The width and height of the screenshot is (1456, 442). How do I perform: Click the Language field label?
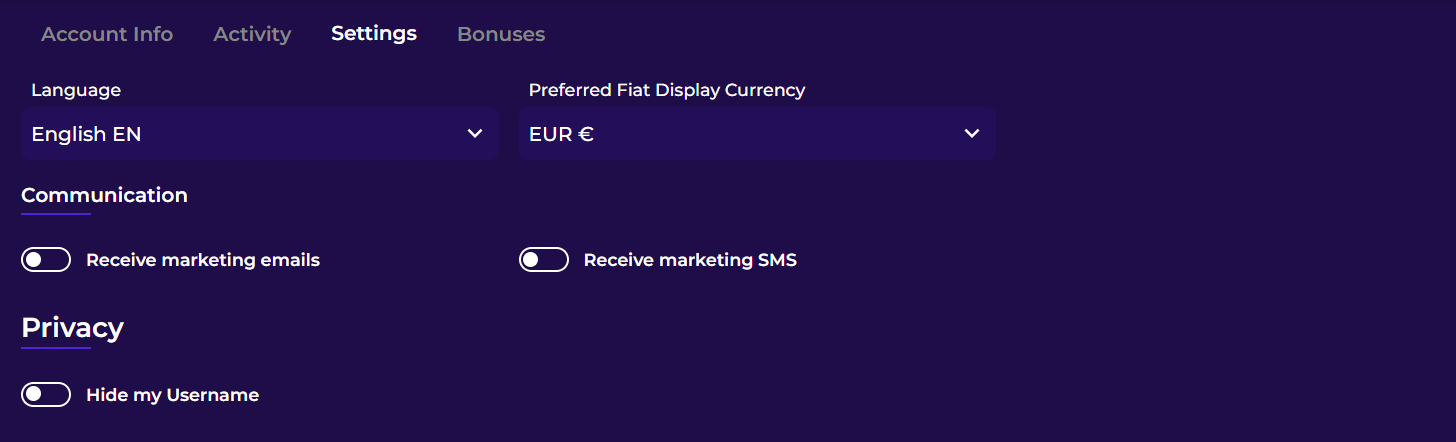pos(76,90)
